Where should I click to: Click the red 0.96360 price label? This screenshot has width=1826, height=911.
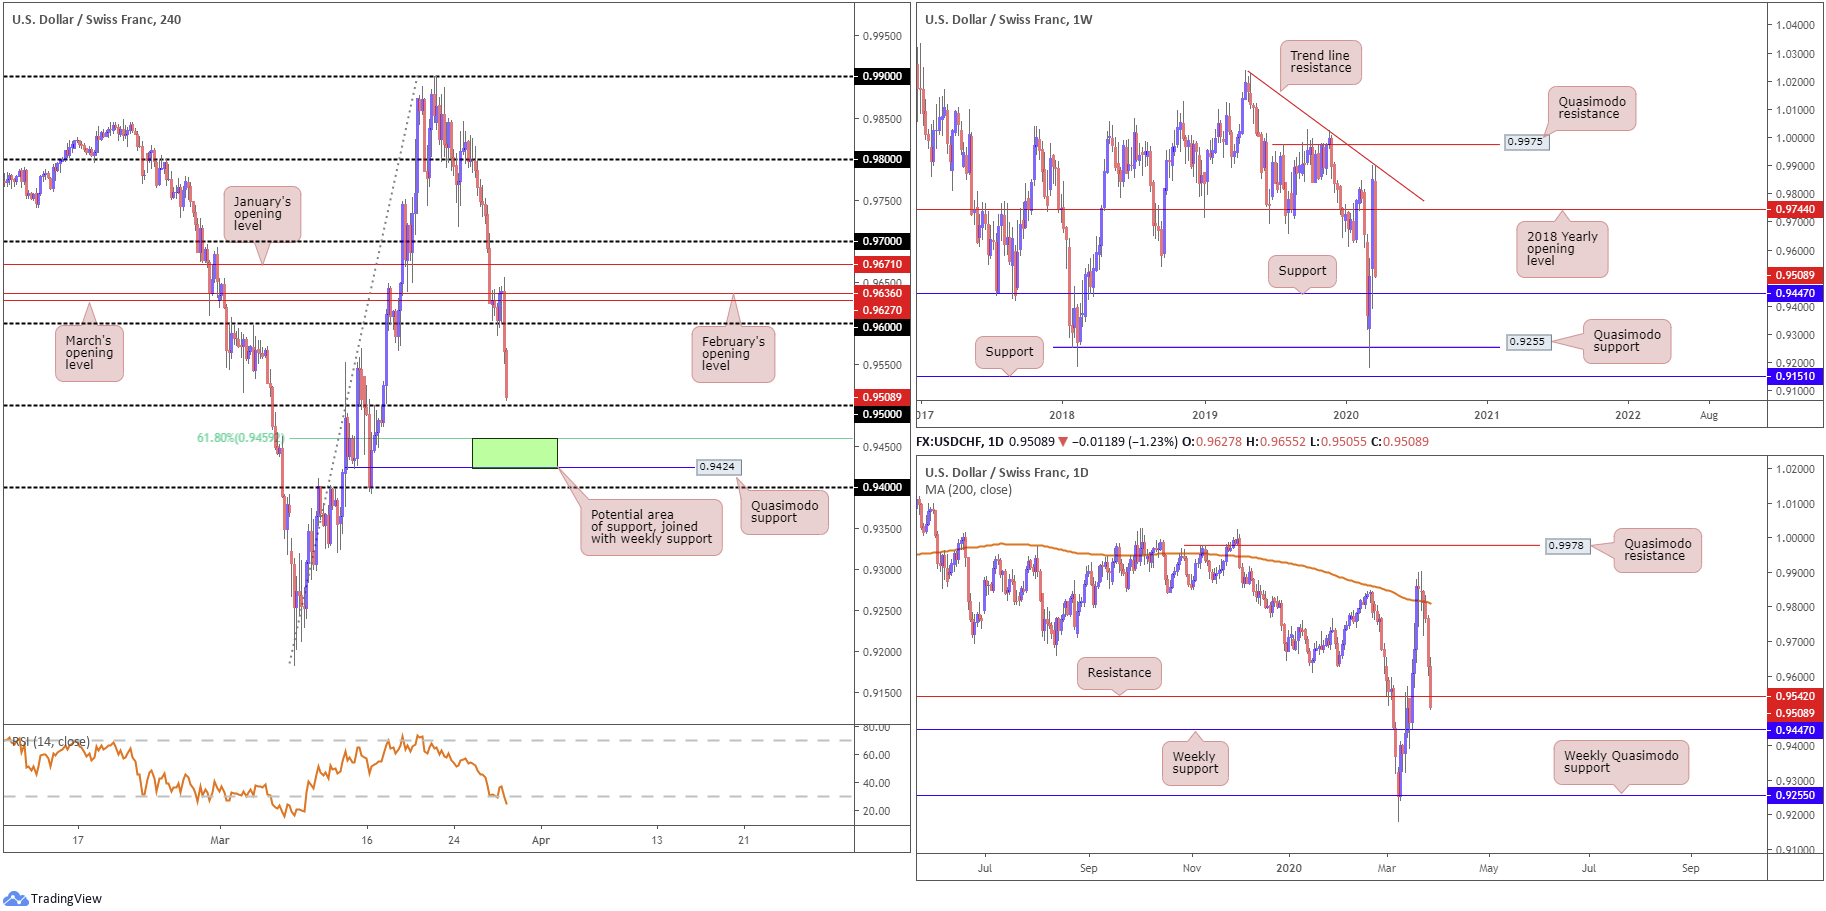coord(882,293)
